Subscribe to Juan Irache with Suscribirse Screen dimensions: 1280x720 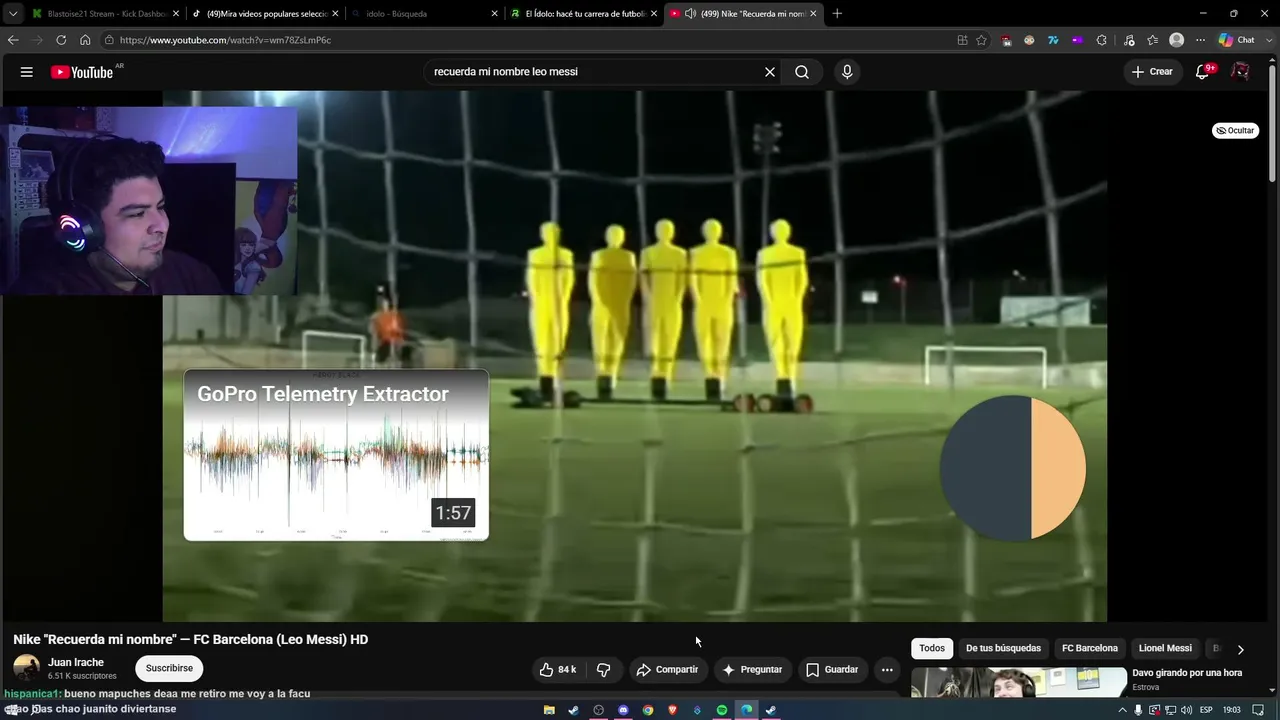tap(169, 668)
